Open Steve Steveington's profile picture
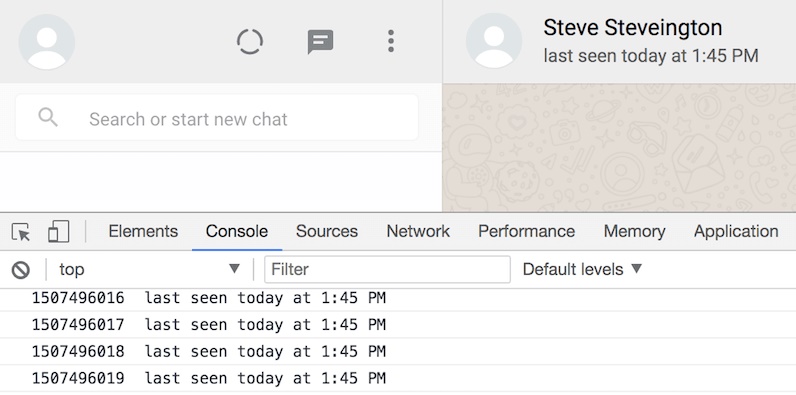Image resolution: width=796 pixels, height=395 pixels. pyautogui.click(x=493, y=41)
